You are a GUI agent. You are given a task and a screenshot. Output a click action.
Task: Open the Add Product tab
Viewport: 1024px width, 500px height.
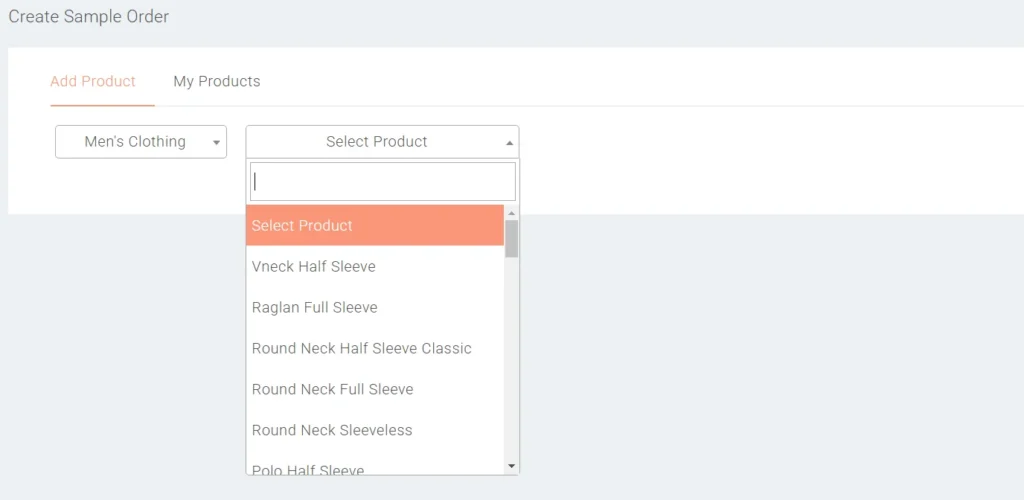click(x=93, y=82)
